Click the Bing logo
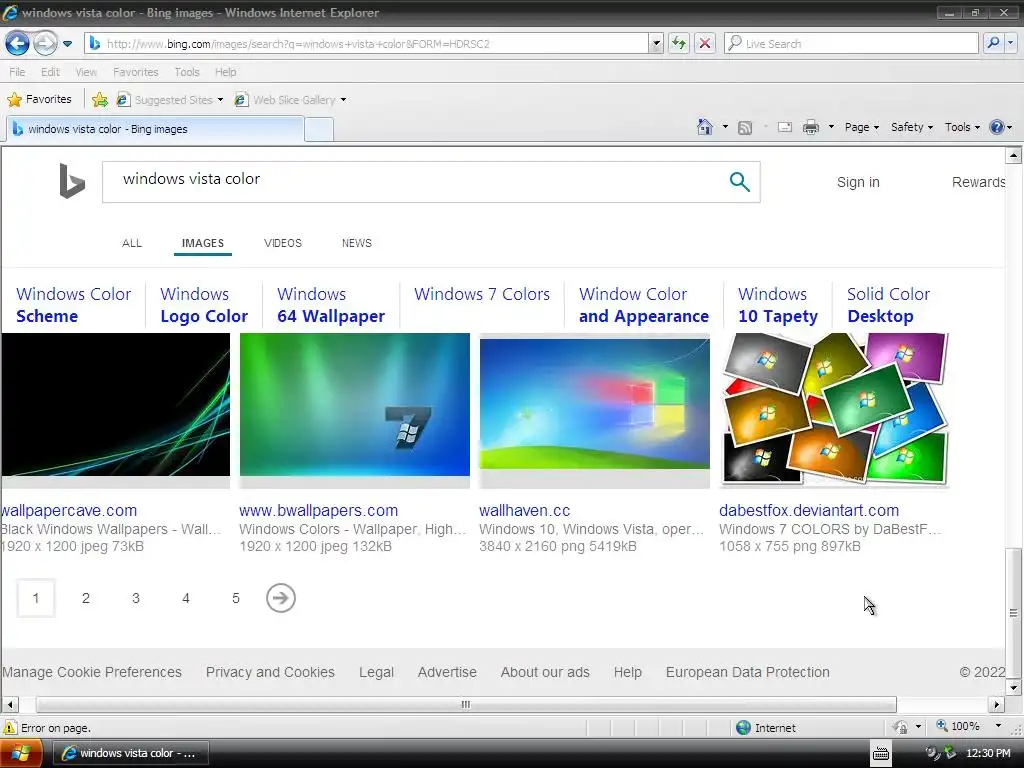The image size is (1024, 768). (x=72, y=181)
